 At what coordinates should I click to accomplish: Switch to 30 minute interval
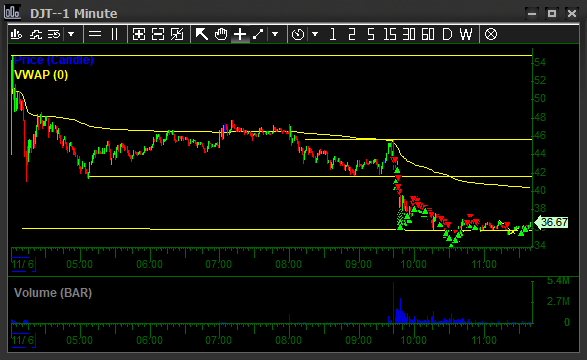pyautogui.click(x=409, y=34)
